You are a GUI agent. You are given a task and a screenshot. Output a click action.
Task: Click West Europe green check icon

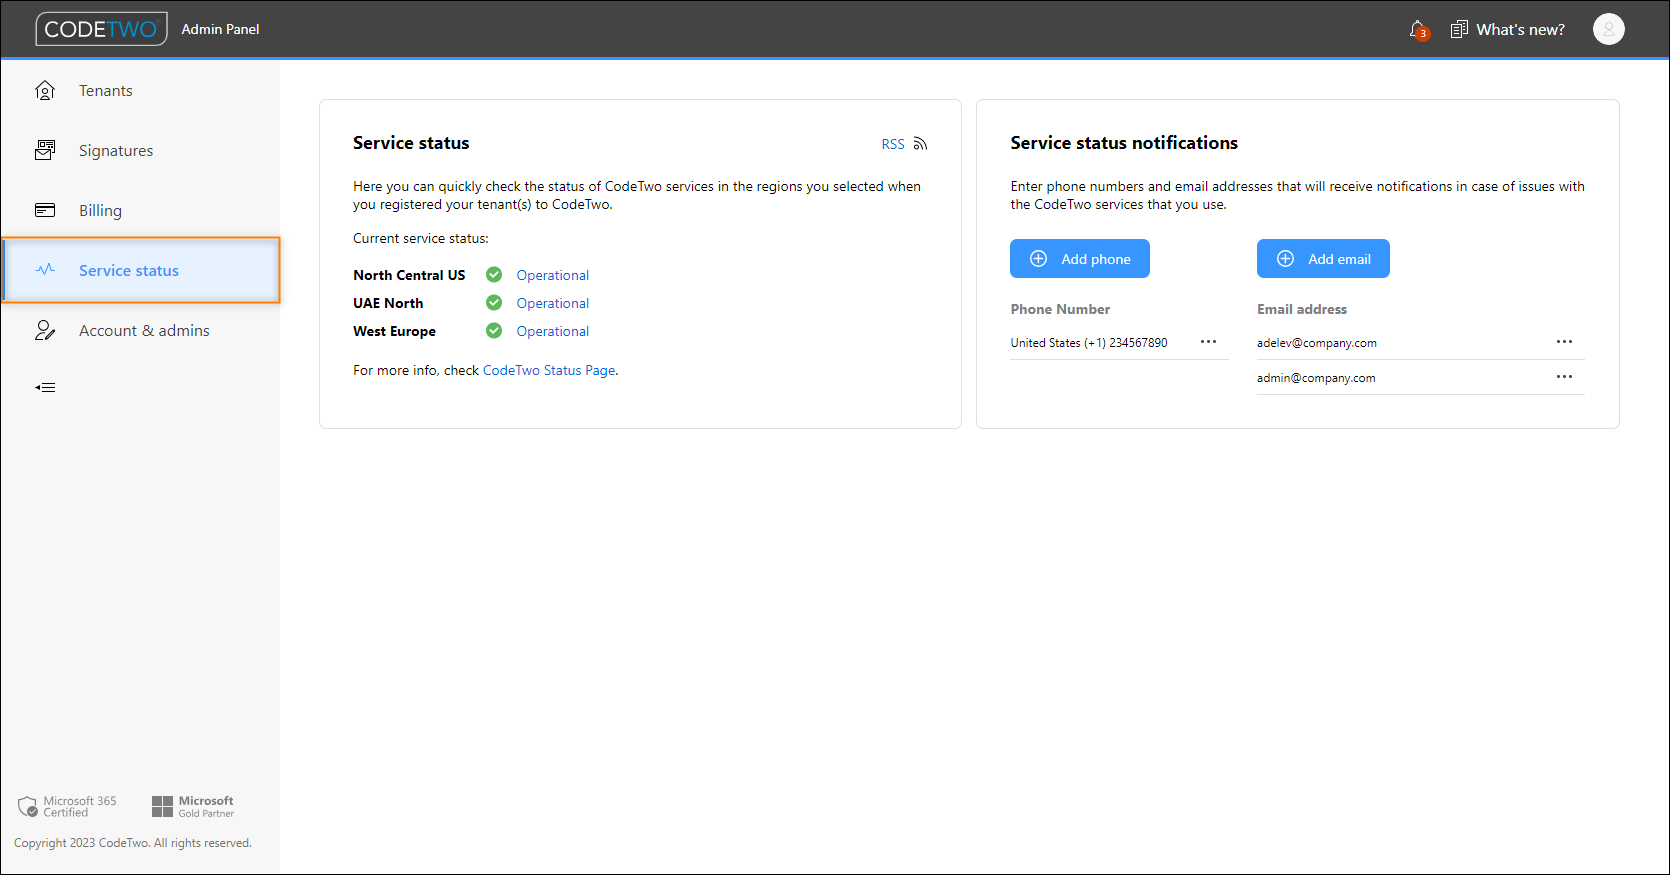click(494, 330)
